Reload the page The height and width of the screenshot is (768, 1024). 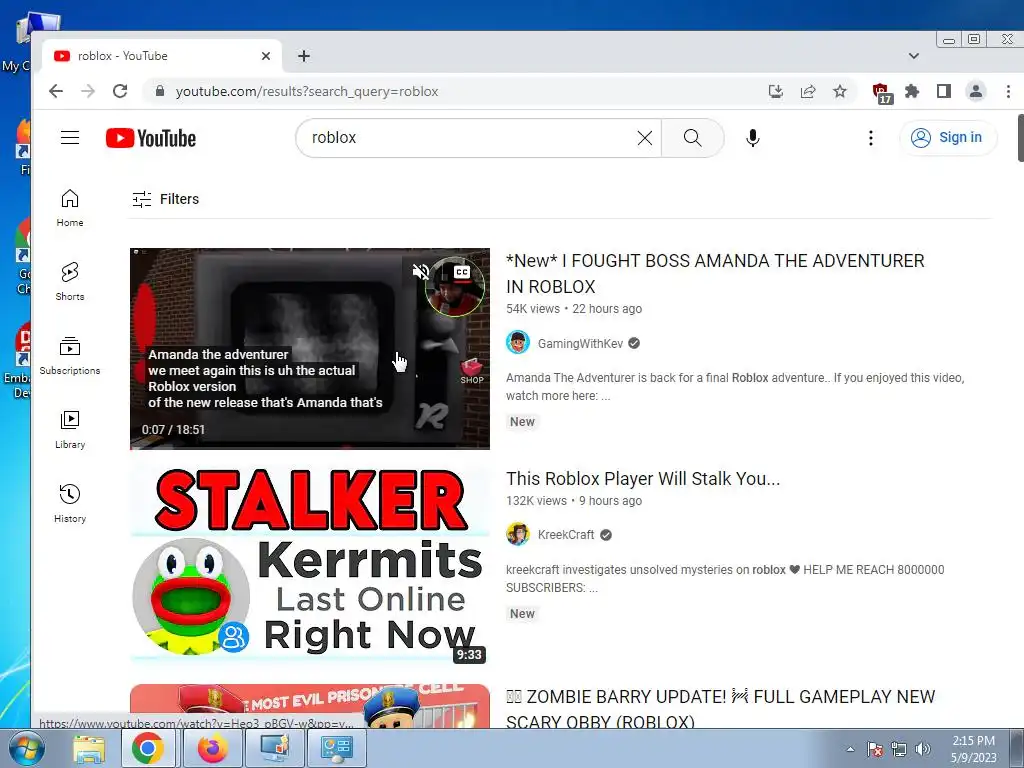click(120, 91)
